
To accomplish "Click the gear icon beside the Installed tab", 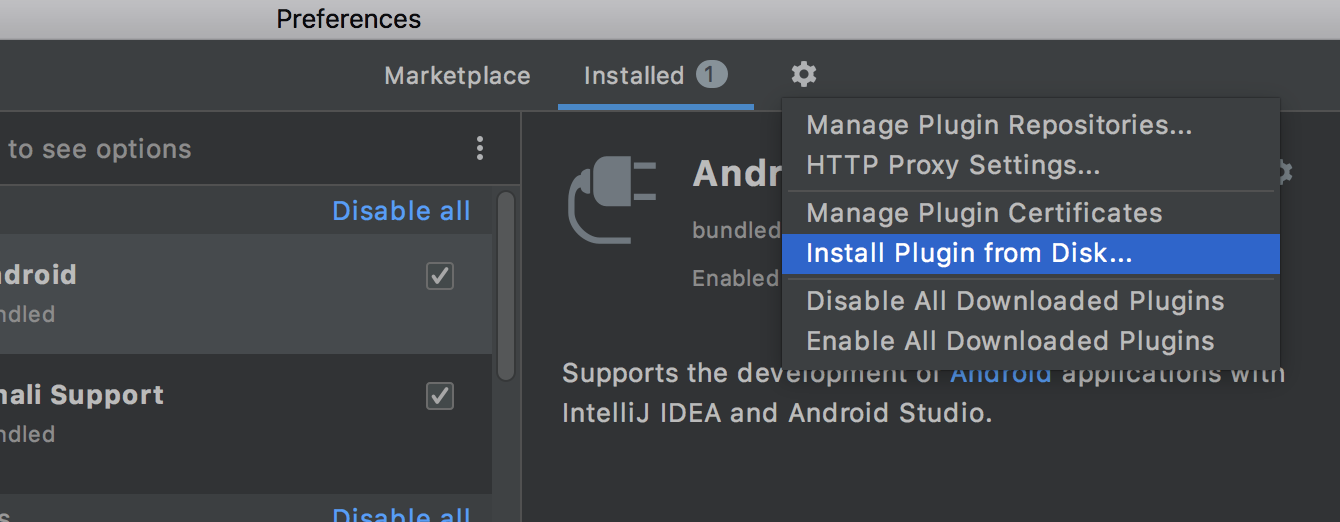I will [804, 74].
